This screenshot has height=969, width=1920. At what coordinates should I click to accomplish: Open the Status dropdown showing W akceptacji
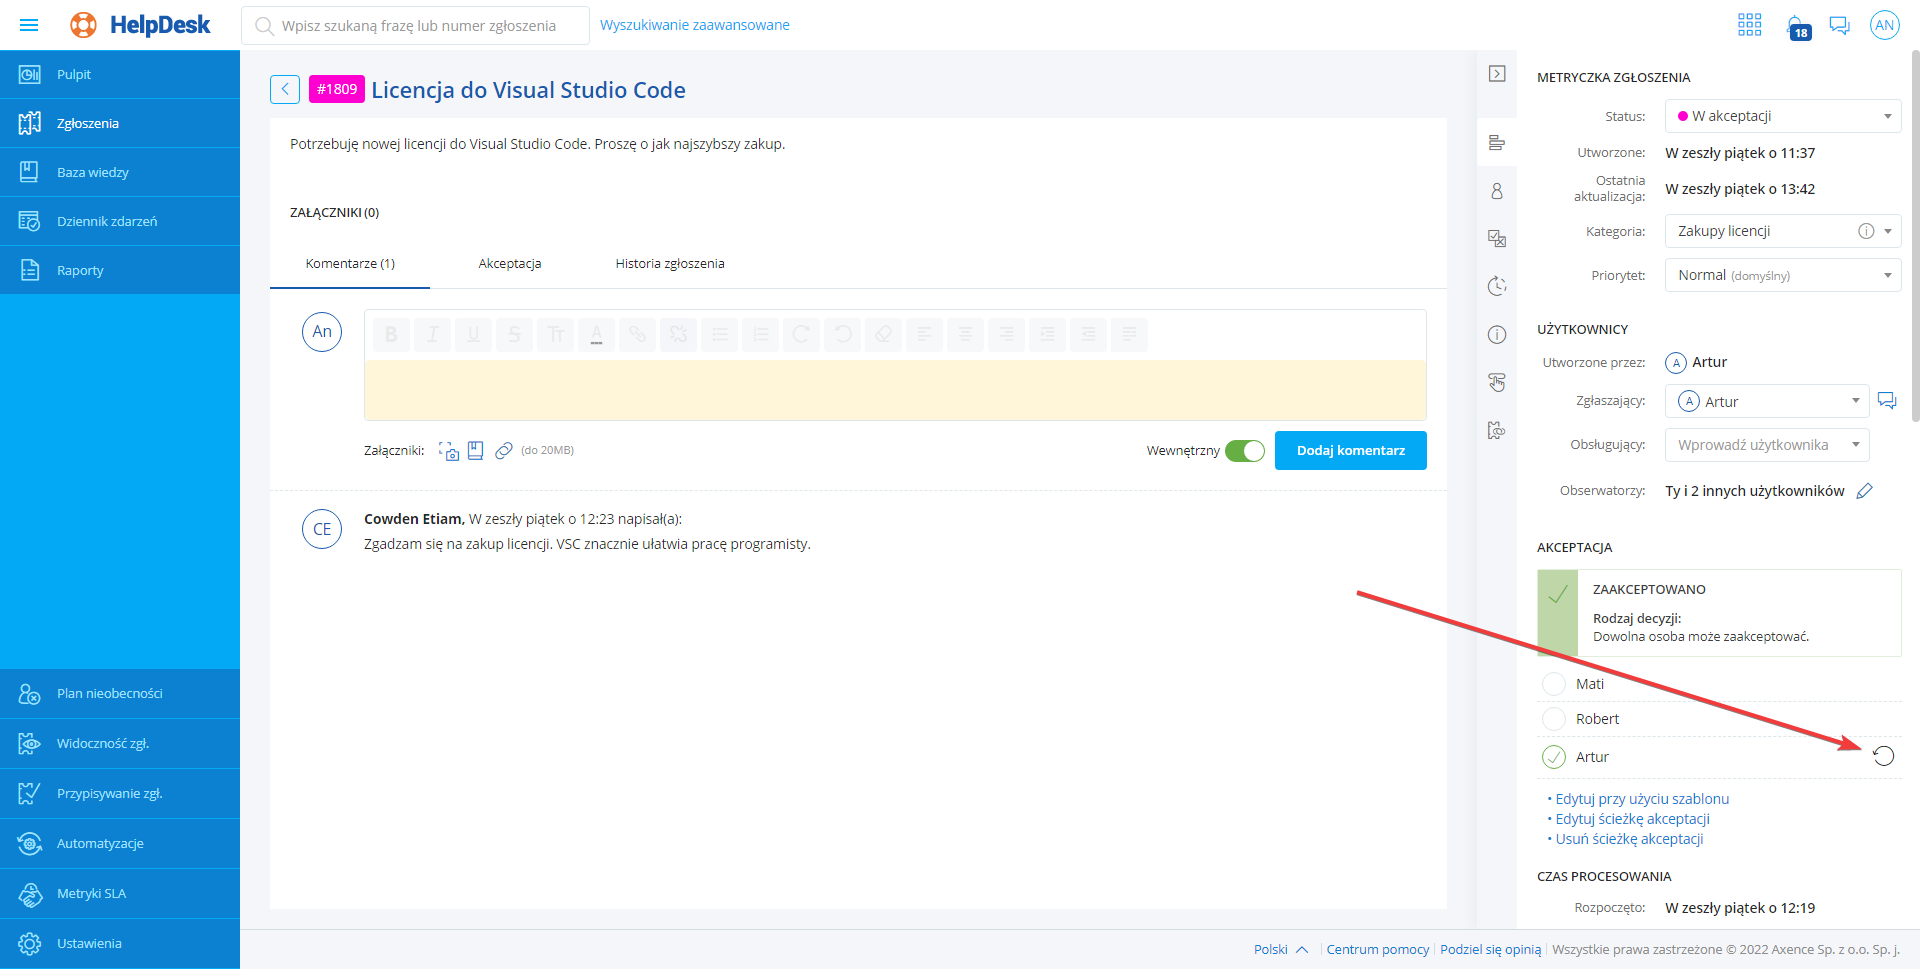(1782, 116)
